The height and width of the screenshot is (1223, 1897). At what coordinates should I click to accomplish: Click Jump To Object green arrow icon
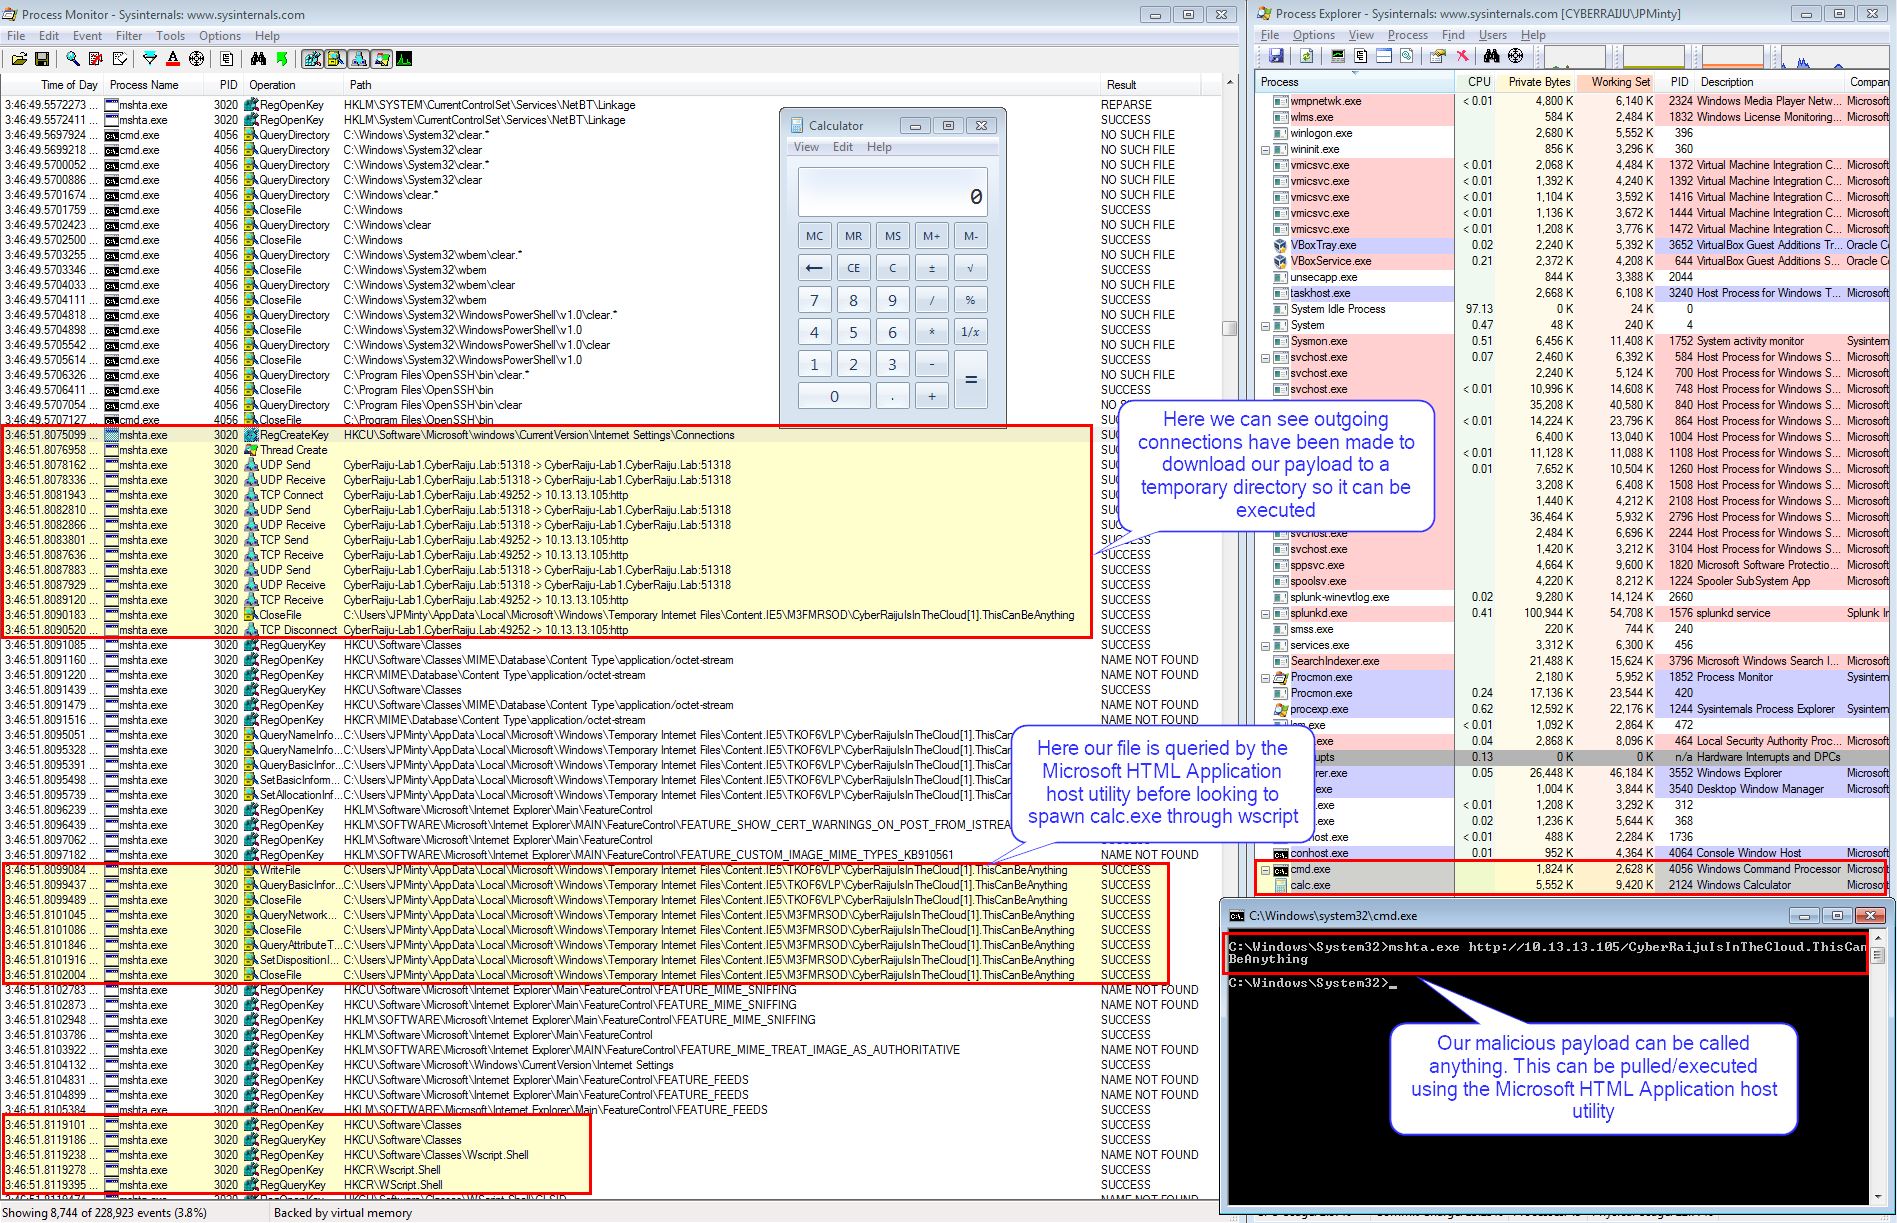pos(281,60)
